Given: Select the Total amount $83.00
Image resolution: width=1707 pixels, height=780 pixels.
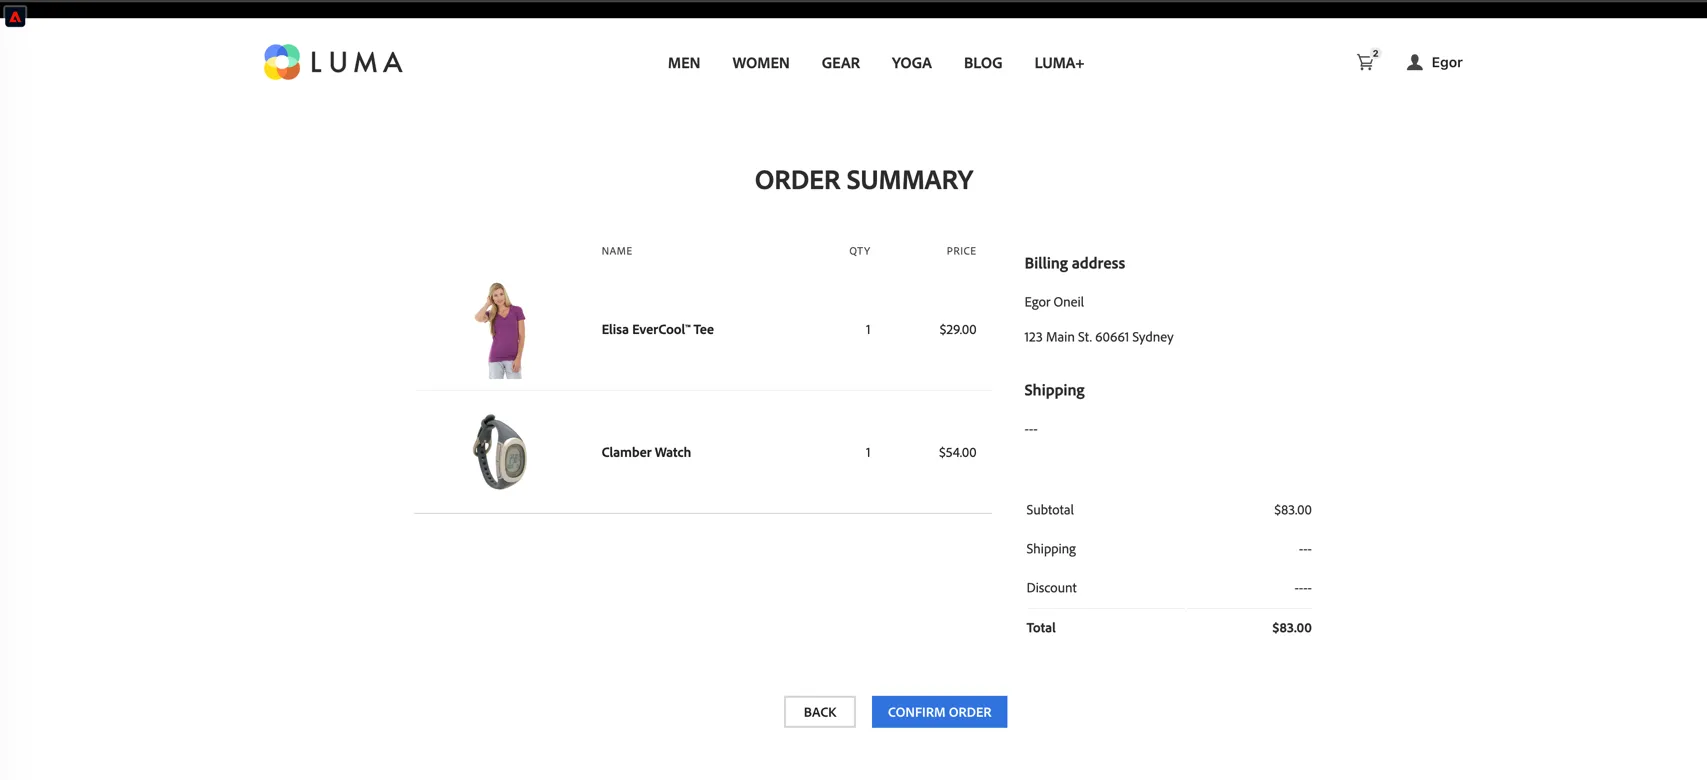Looking at the screenshot, I should pos(1291,628).
